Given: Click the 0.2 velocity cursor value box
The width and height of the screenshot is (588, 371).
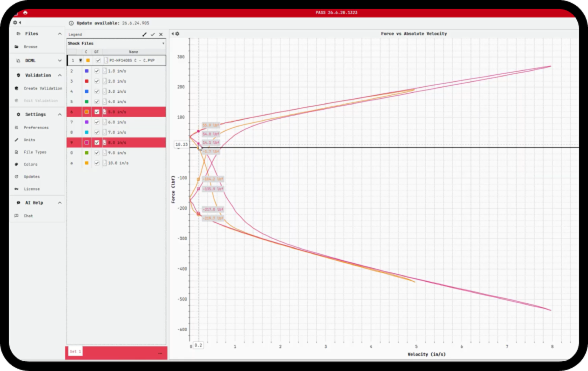Looking at the screenshot, I should pyautogui.click(x=198, y=345).
